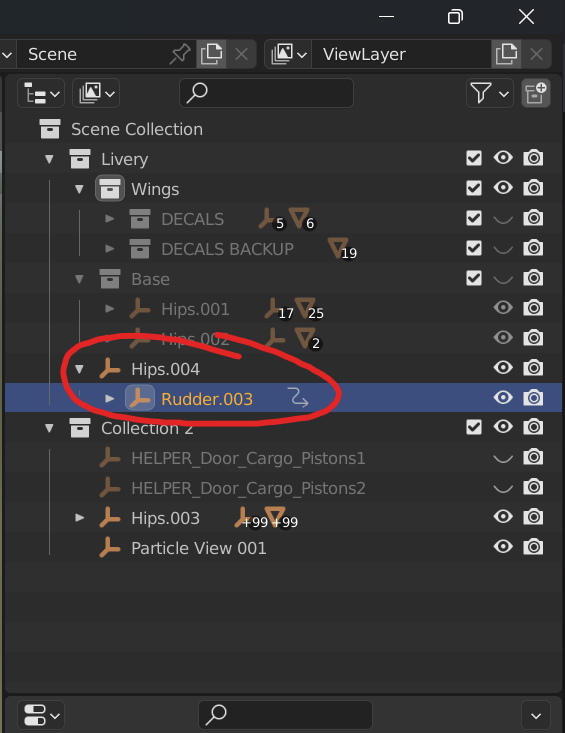Open the outliner filter dropdown
Viewport: 565px width, 733px height.
489,93
